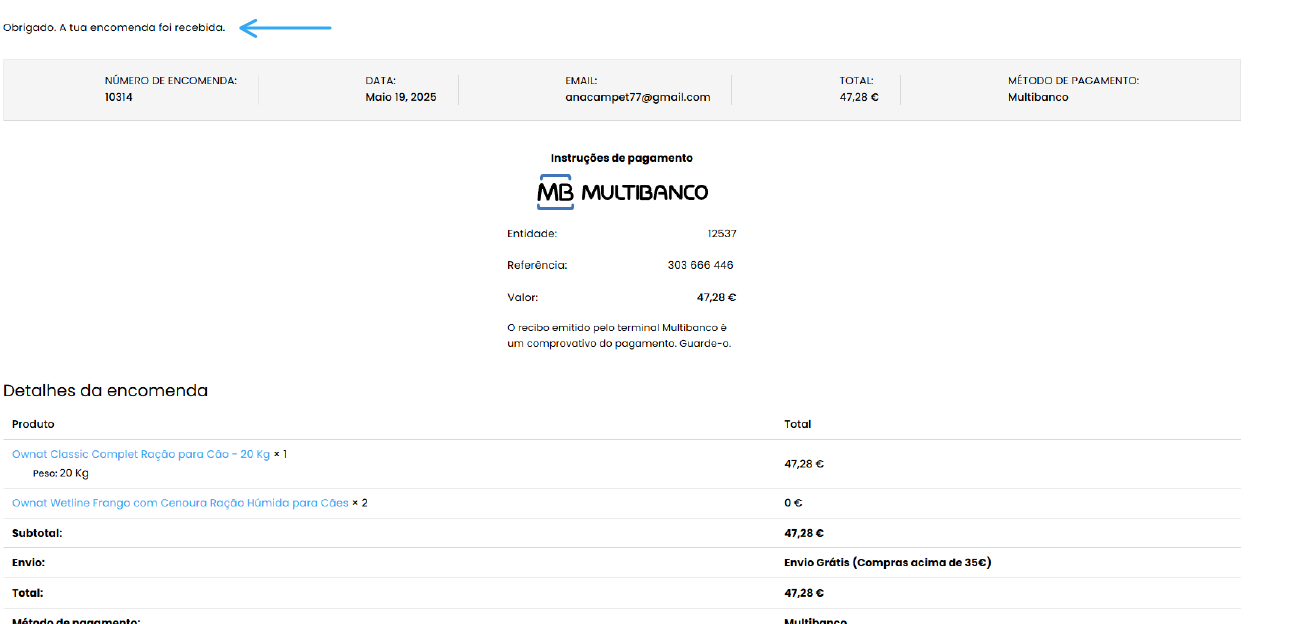Click the 'Subtotal:' row label
Screen dimensions: 1292x624
37,534
